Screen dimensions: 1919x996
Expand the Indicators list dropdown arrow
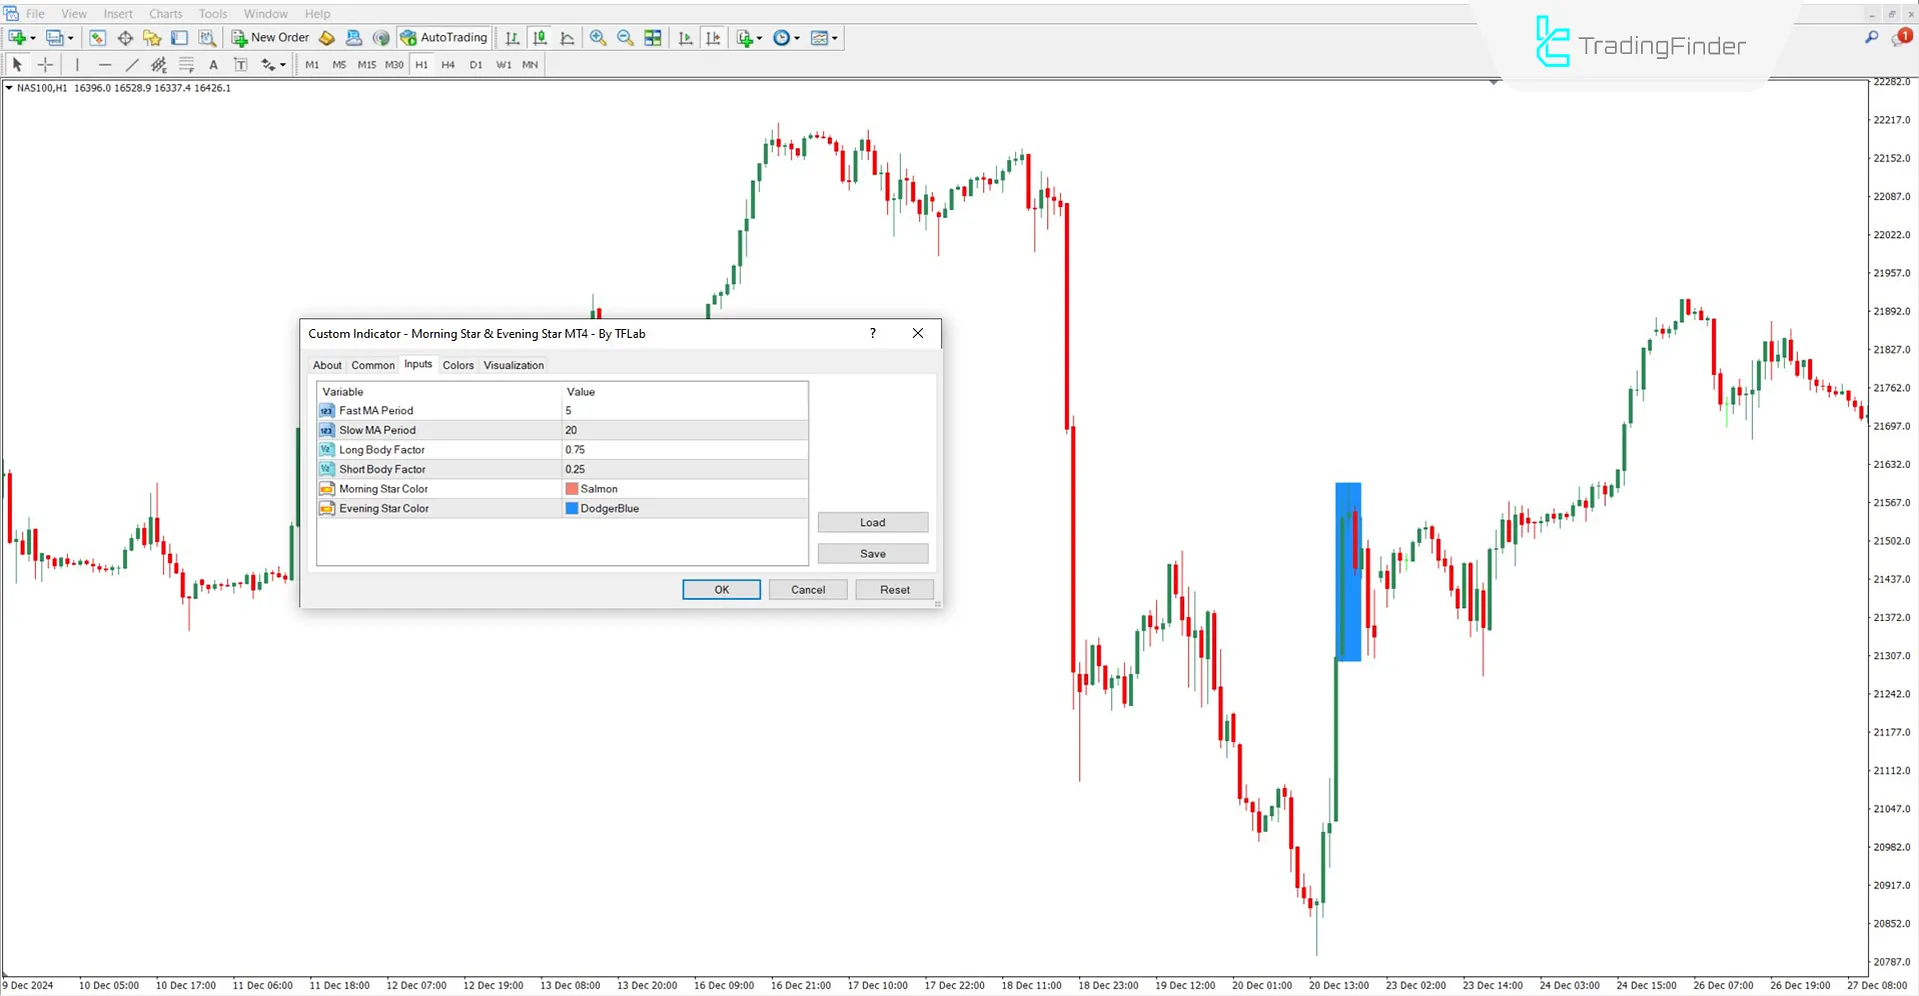760,38
